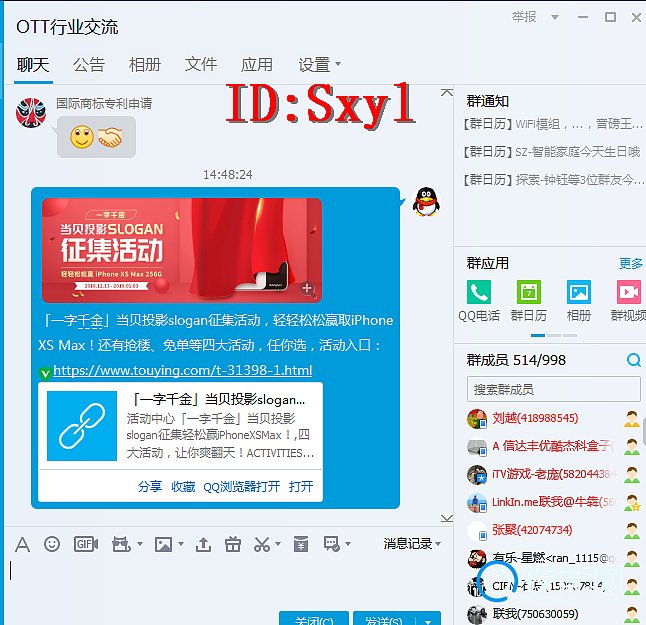Open the 设置 tab menu
646x625 pixels.
(x=319, y=65)
